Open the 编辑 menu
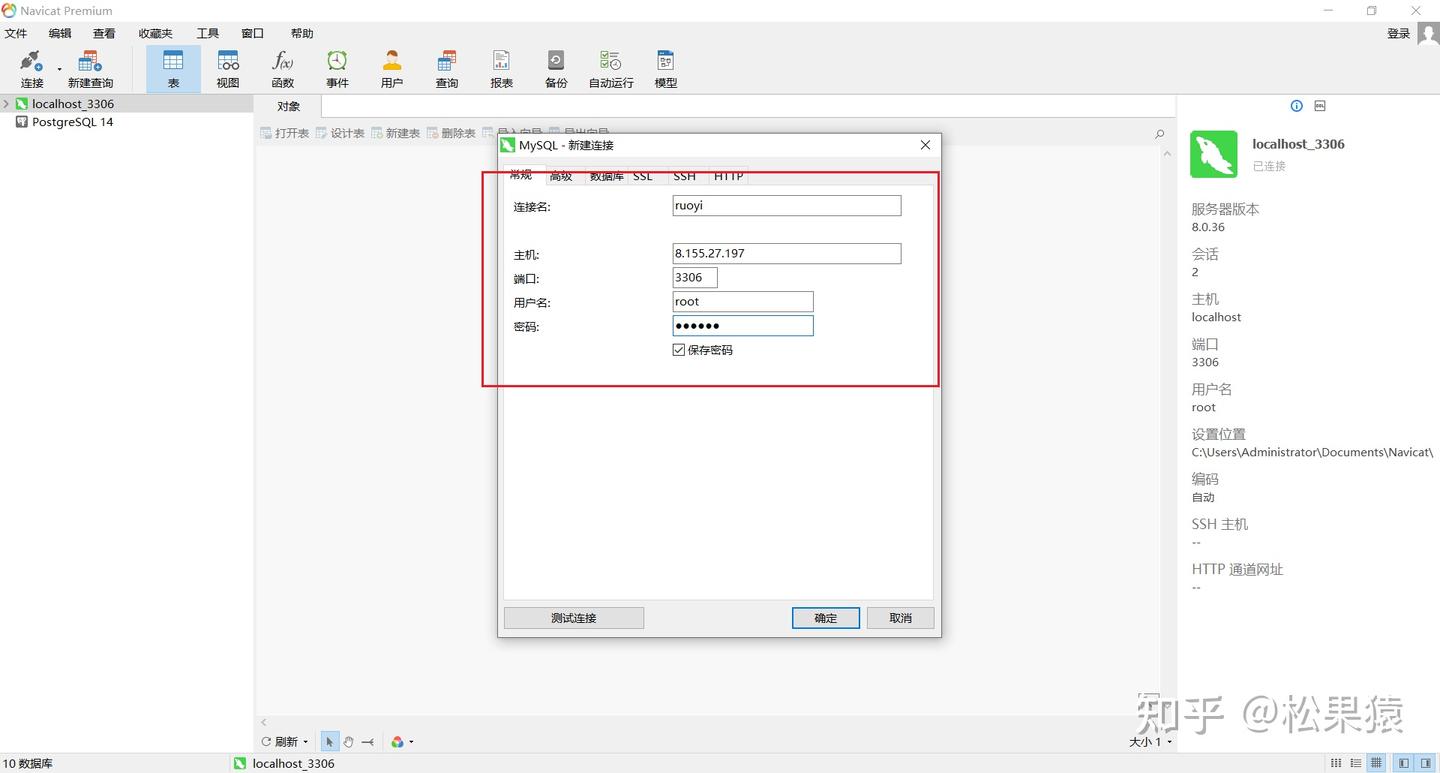The width and height of the screenshot is (1440, 773). [x=60, y=33]
